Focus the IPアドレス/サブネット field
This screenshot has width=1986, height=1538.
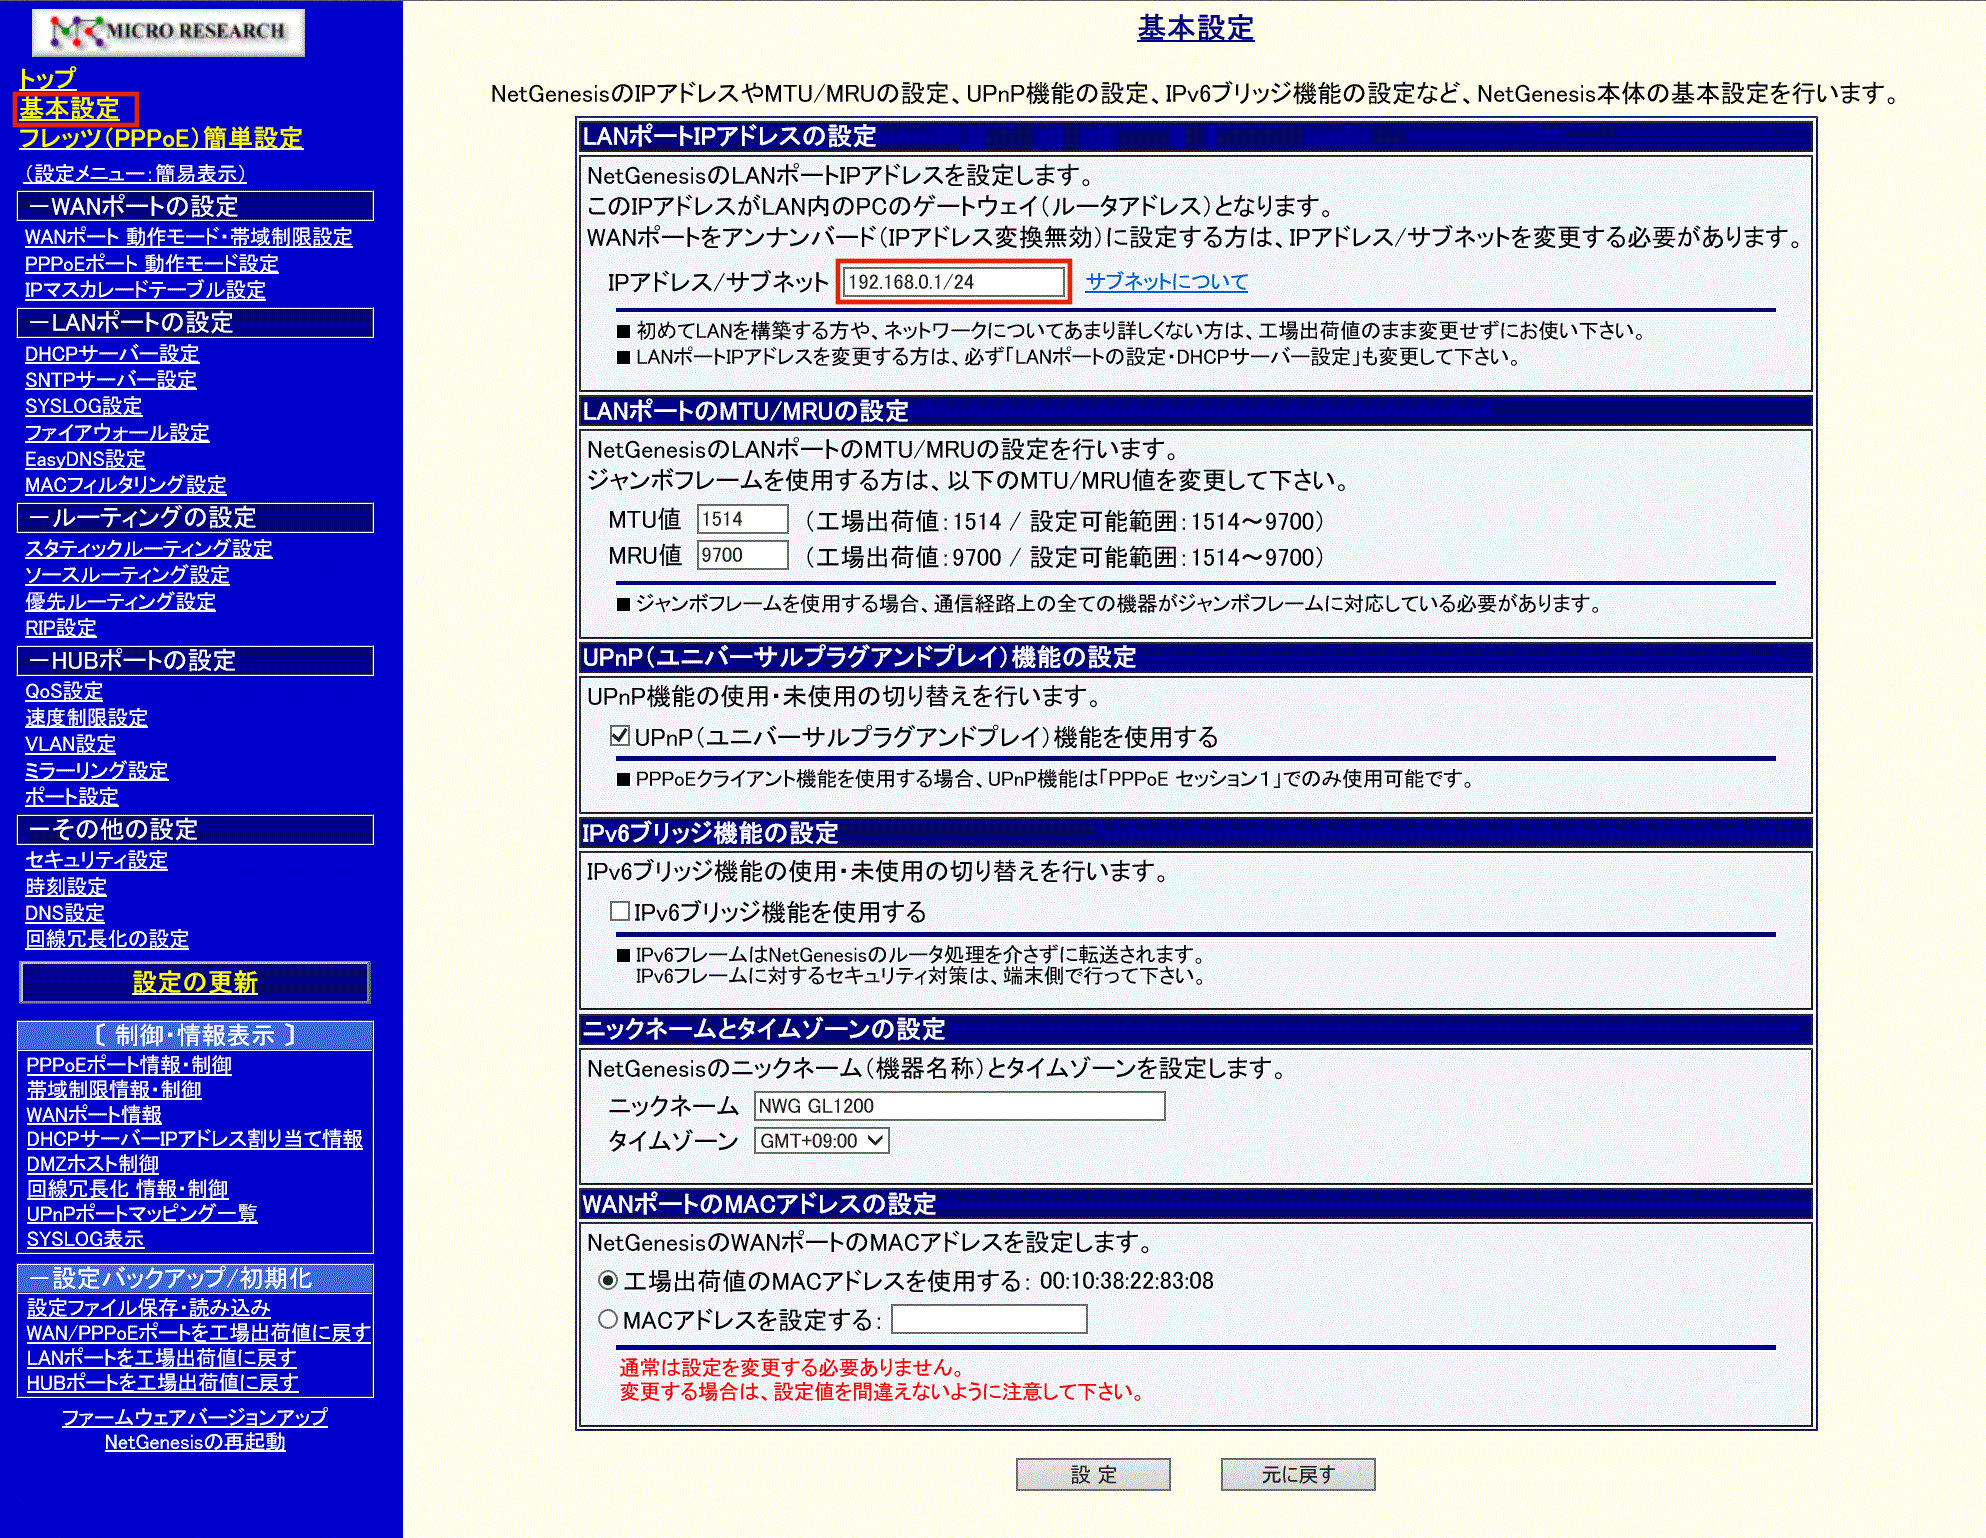click(955, 282)
